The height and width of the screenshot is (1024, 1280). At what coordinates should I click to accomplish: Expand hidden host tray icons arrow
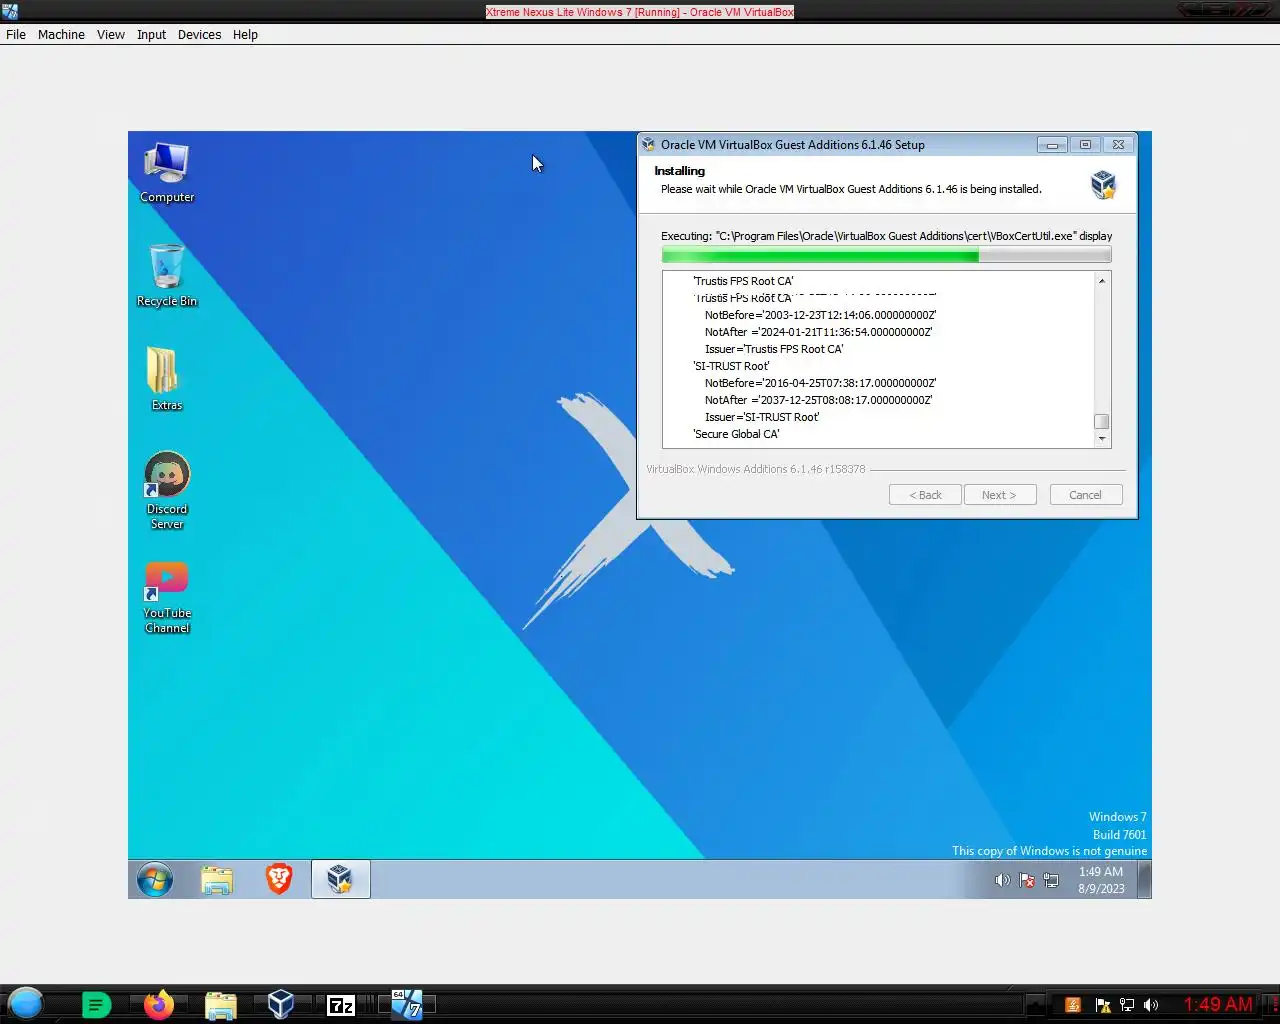point(1036,1005)
